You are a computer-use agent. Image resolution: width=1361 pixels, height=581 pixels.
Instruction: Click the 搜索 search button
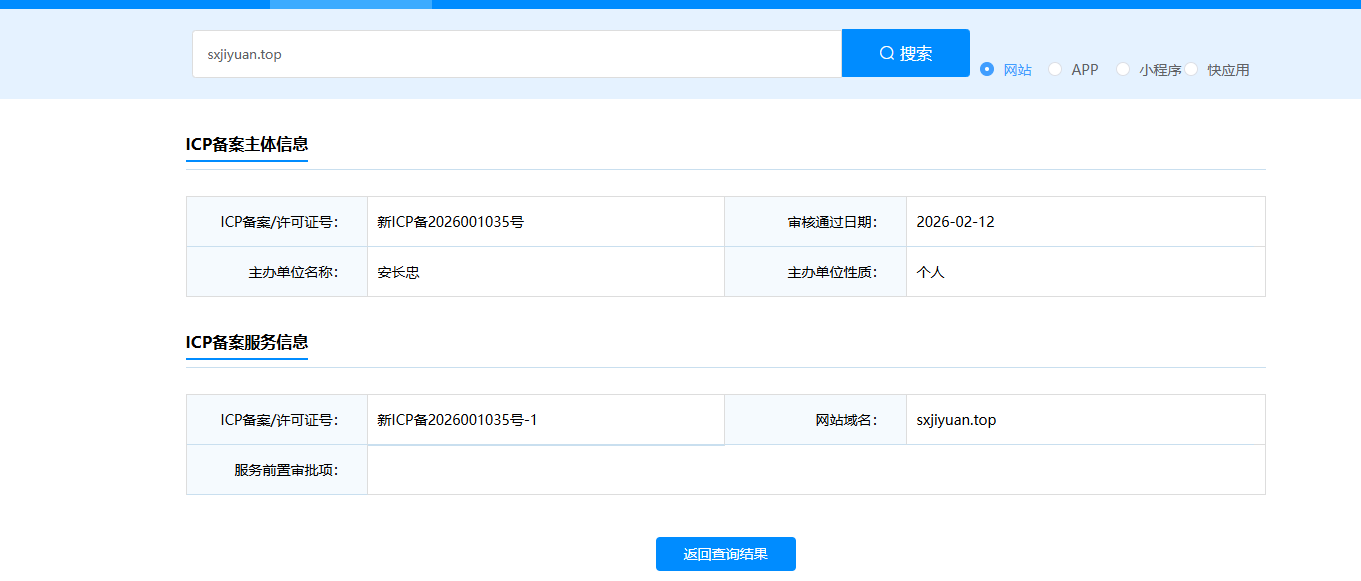(x=905, y=52)
